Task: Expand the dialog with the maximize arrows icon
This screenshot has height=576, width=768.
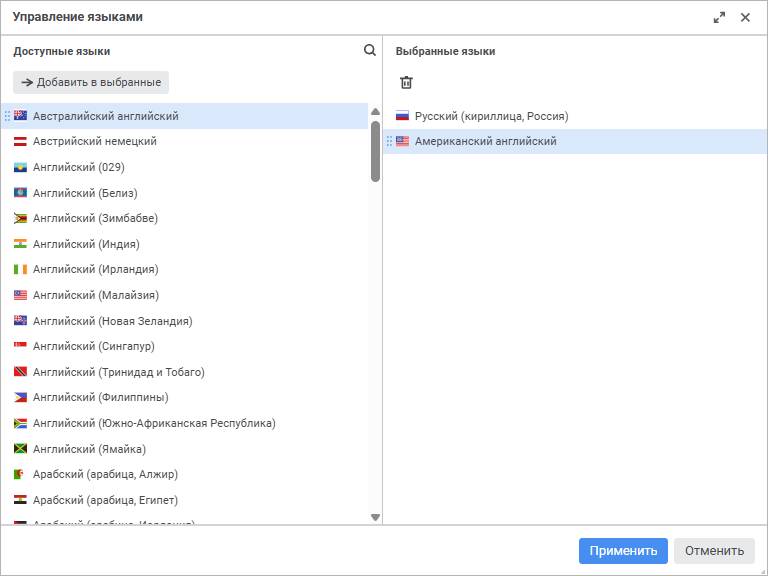Action: (719, 18)
